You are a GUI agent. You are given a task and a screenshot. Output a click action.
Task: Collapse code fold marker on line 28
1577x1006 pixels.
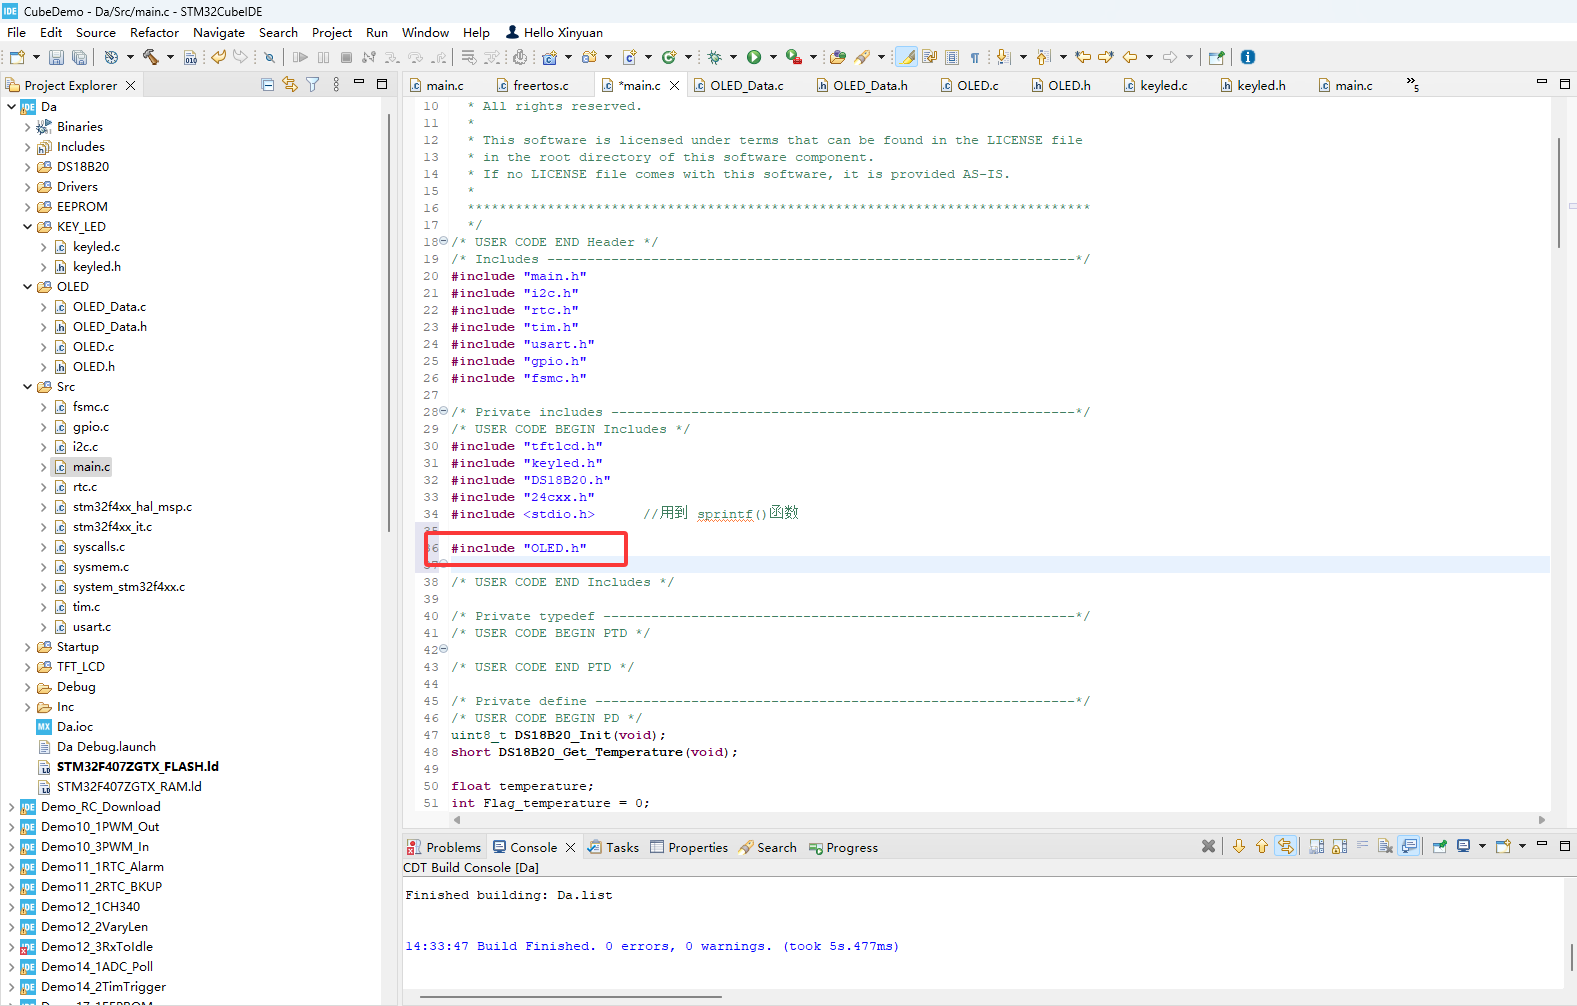[443, 411]
